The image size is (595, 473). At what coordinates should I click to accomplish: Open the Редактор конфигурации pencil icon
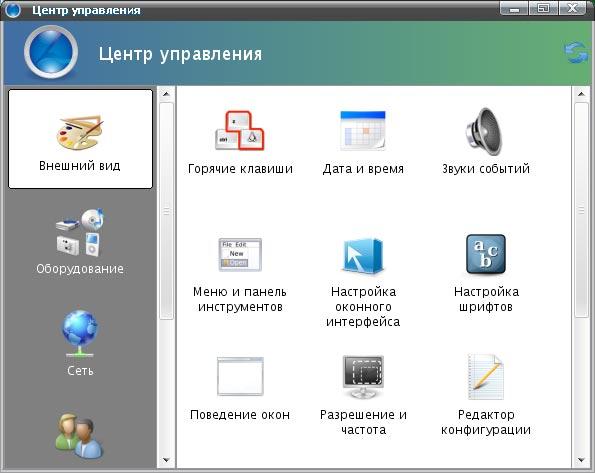coord(486,377)
